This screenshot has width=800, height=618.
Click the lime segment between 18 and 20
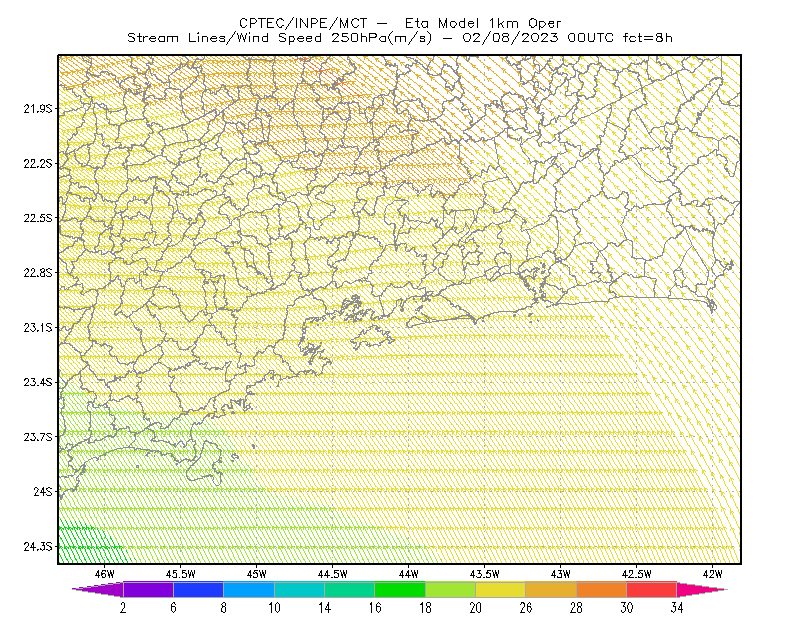point(451,589)
